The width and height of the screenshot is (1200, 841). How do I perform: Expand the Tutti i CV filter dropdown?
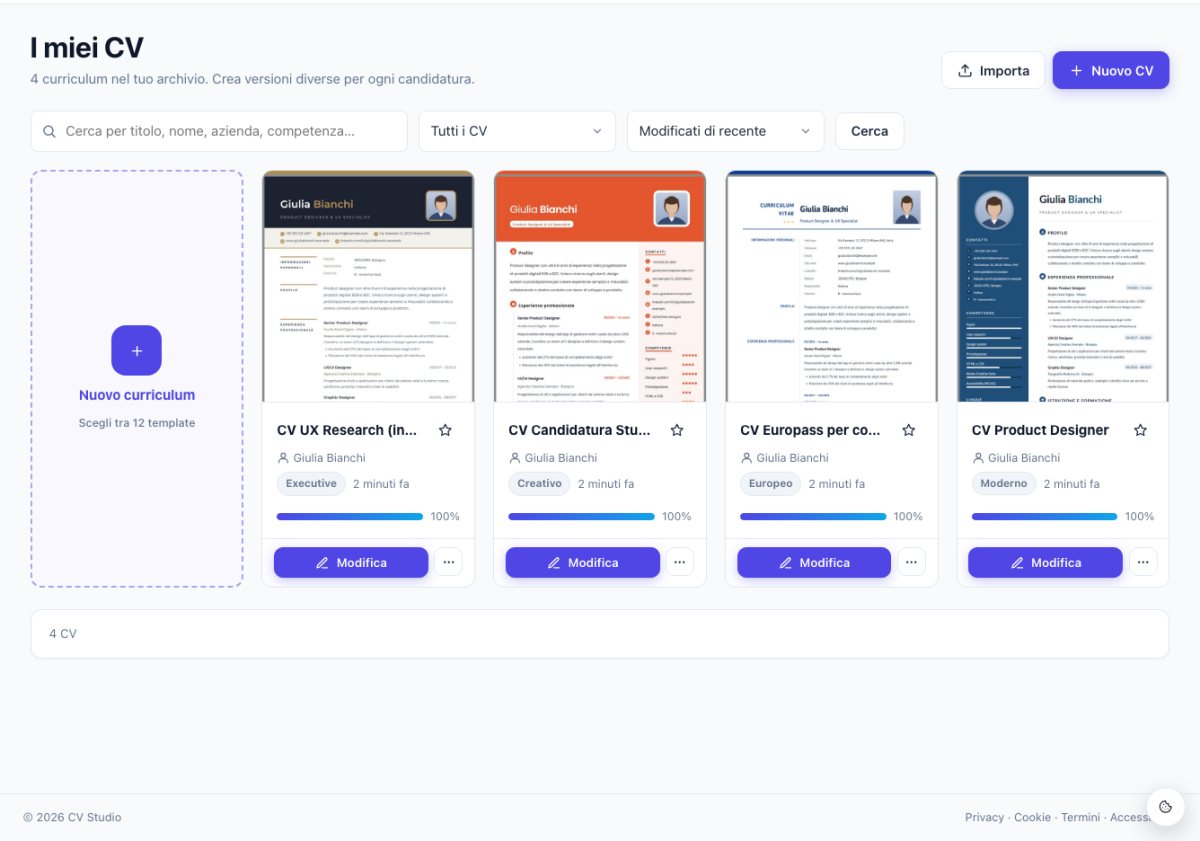517,131
